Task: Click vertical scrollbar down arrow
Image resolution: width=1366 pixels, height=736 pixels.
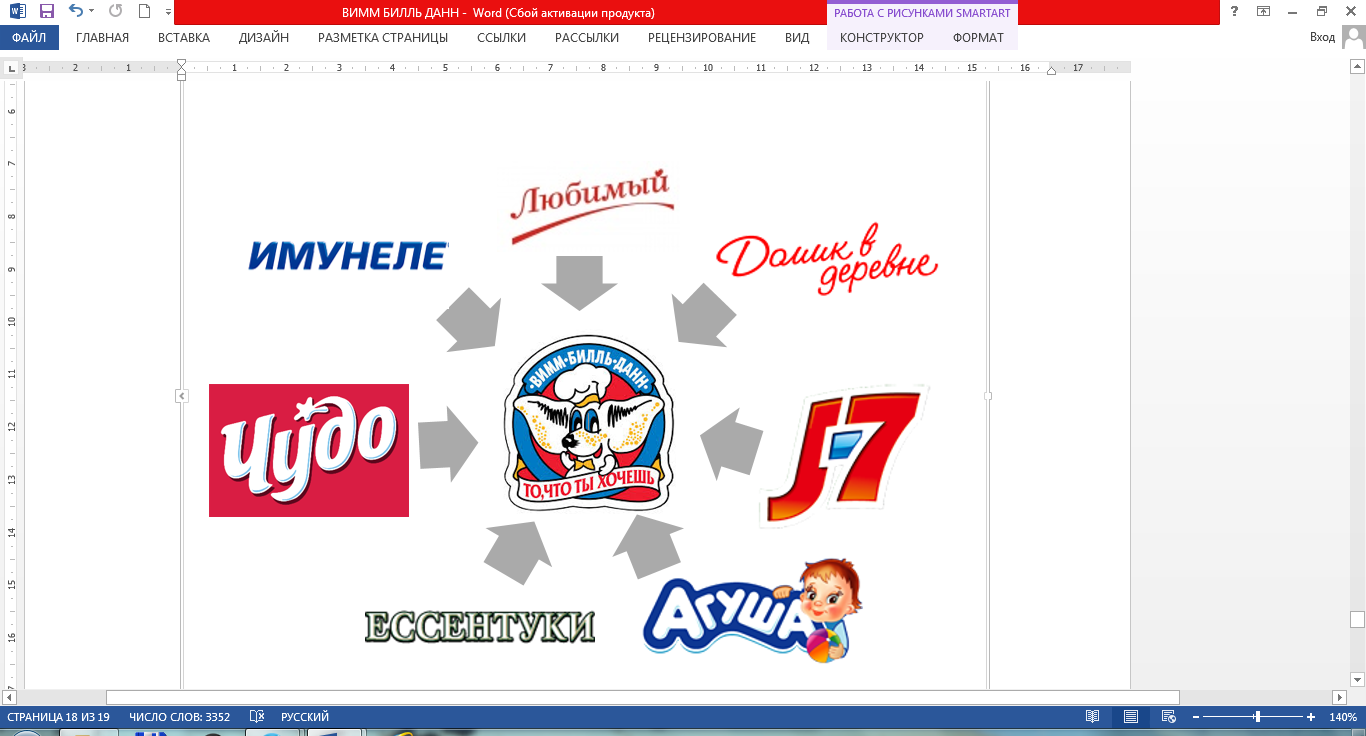Action: pos(1357,678)
